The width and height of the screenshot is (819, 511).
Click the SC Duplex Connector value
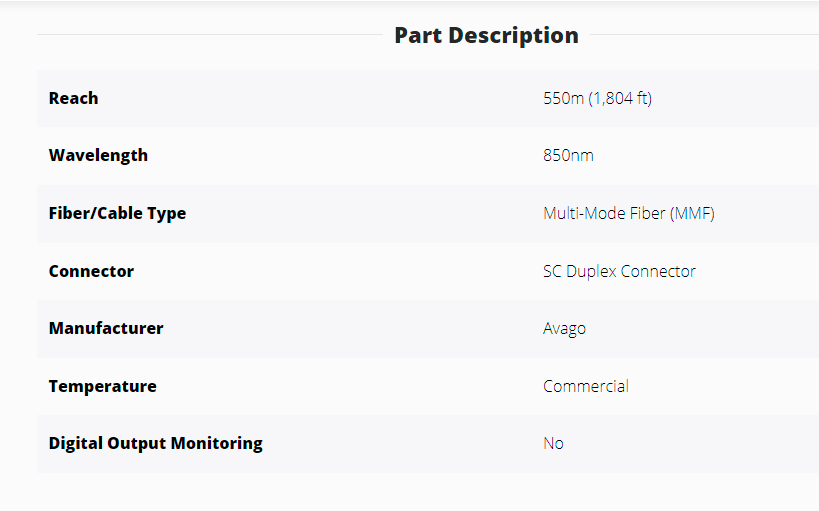coord(619,271)
